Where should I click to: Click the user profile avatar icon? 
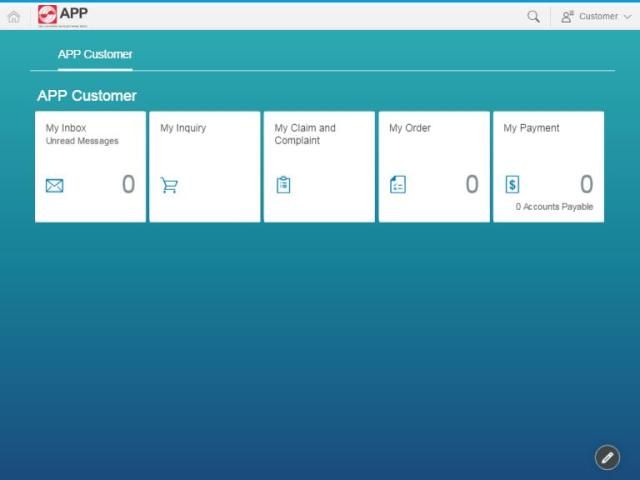pyautogui.click(x=567, y=16)
